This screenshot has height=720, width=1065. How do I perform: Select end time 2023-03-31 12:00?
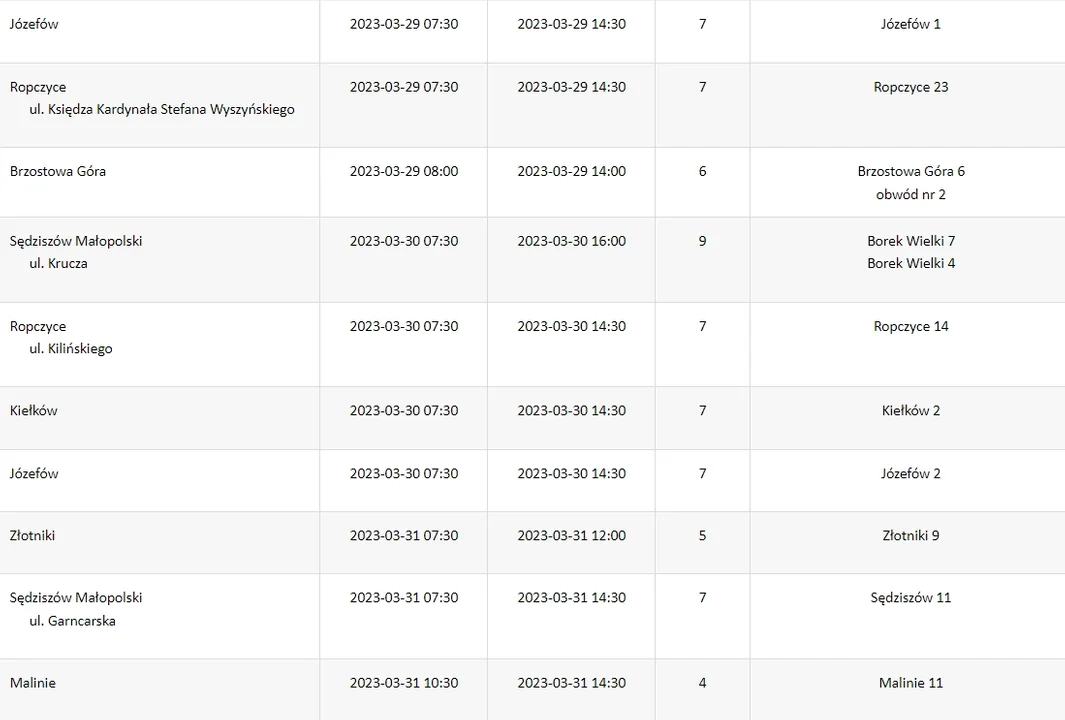tap(571, 536)
